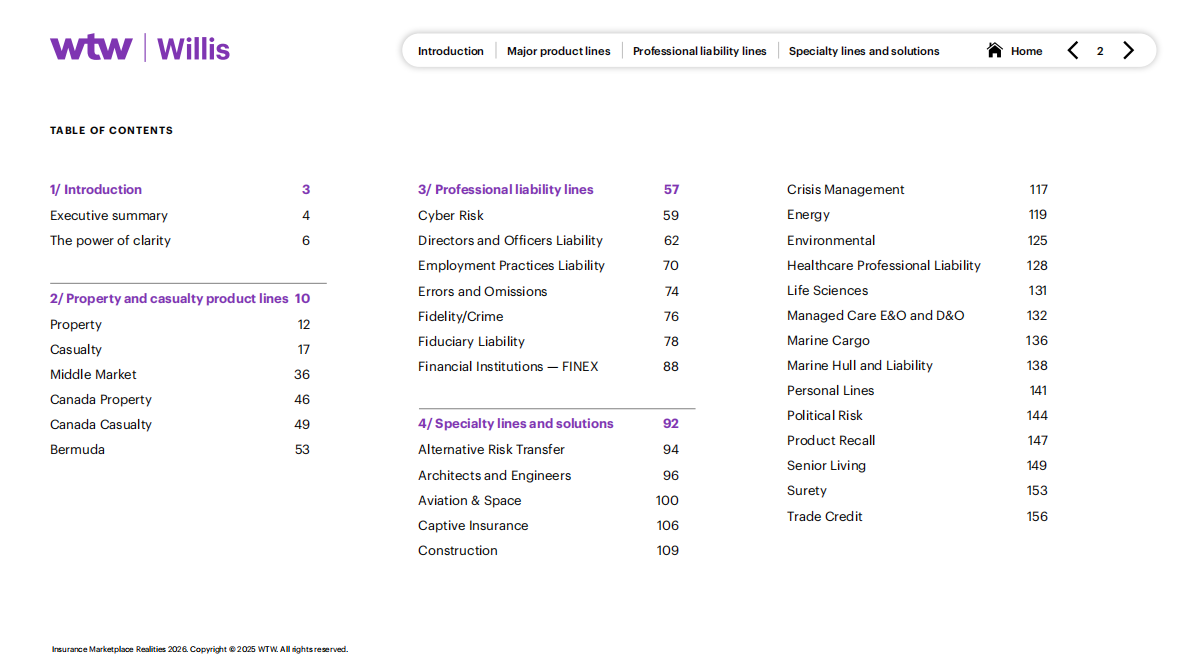Screen dimensions: 1190x669
Task: Open the Middle Market entry
Action: [x=93, y=374]
